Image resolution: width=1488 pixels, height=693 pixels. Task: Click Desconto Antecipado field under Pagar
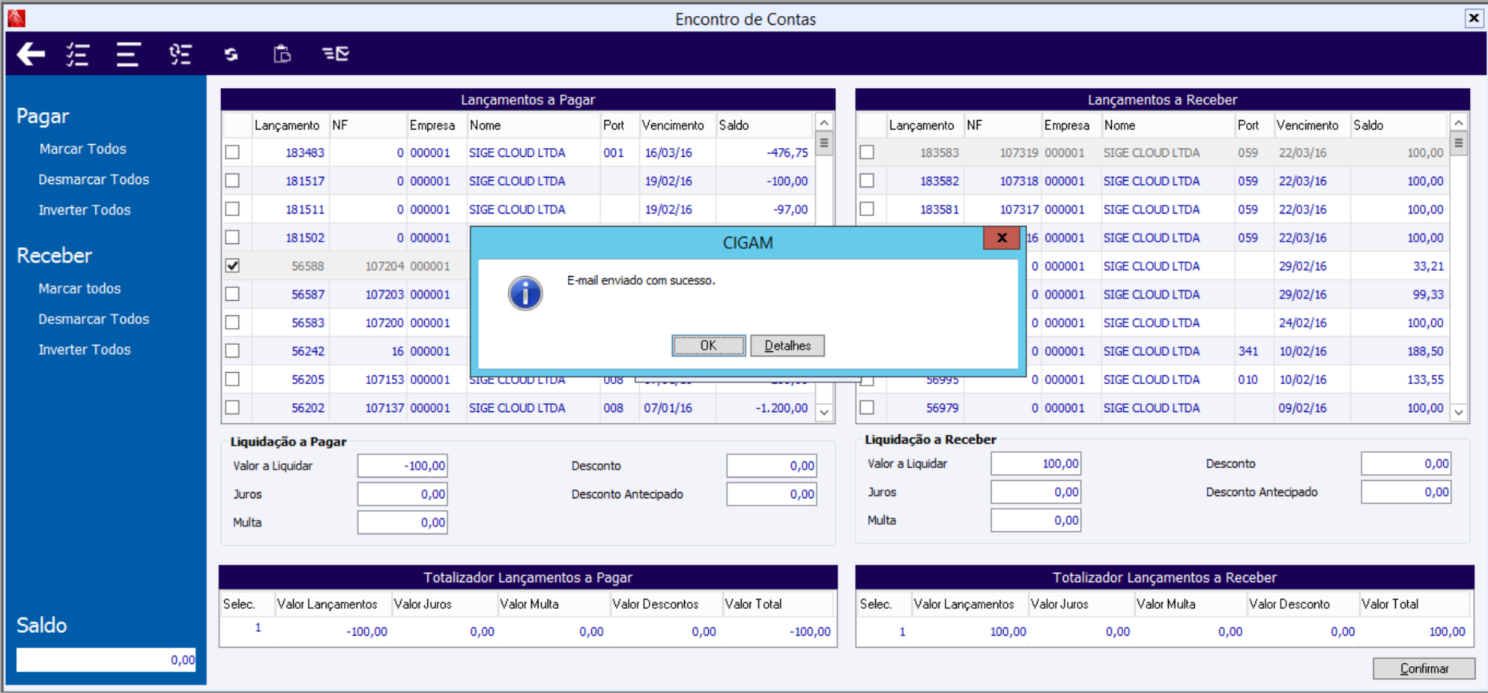pyautogui.click(x=772, y=494)
